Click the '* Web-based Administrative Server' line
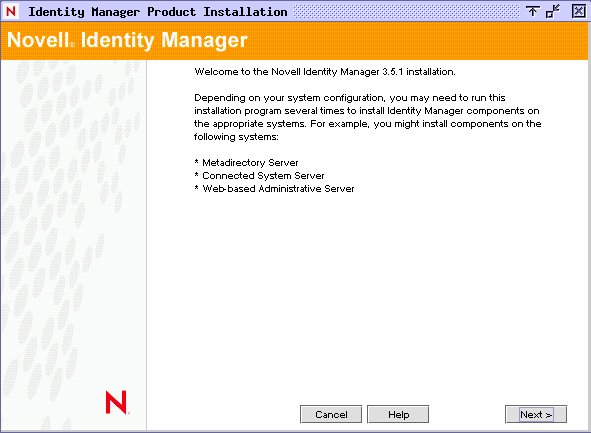Screen dimensions: 591x433 coord(274,188)
